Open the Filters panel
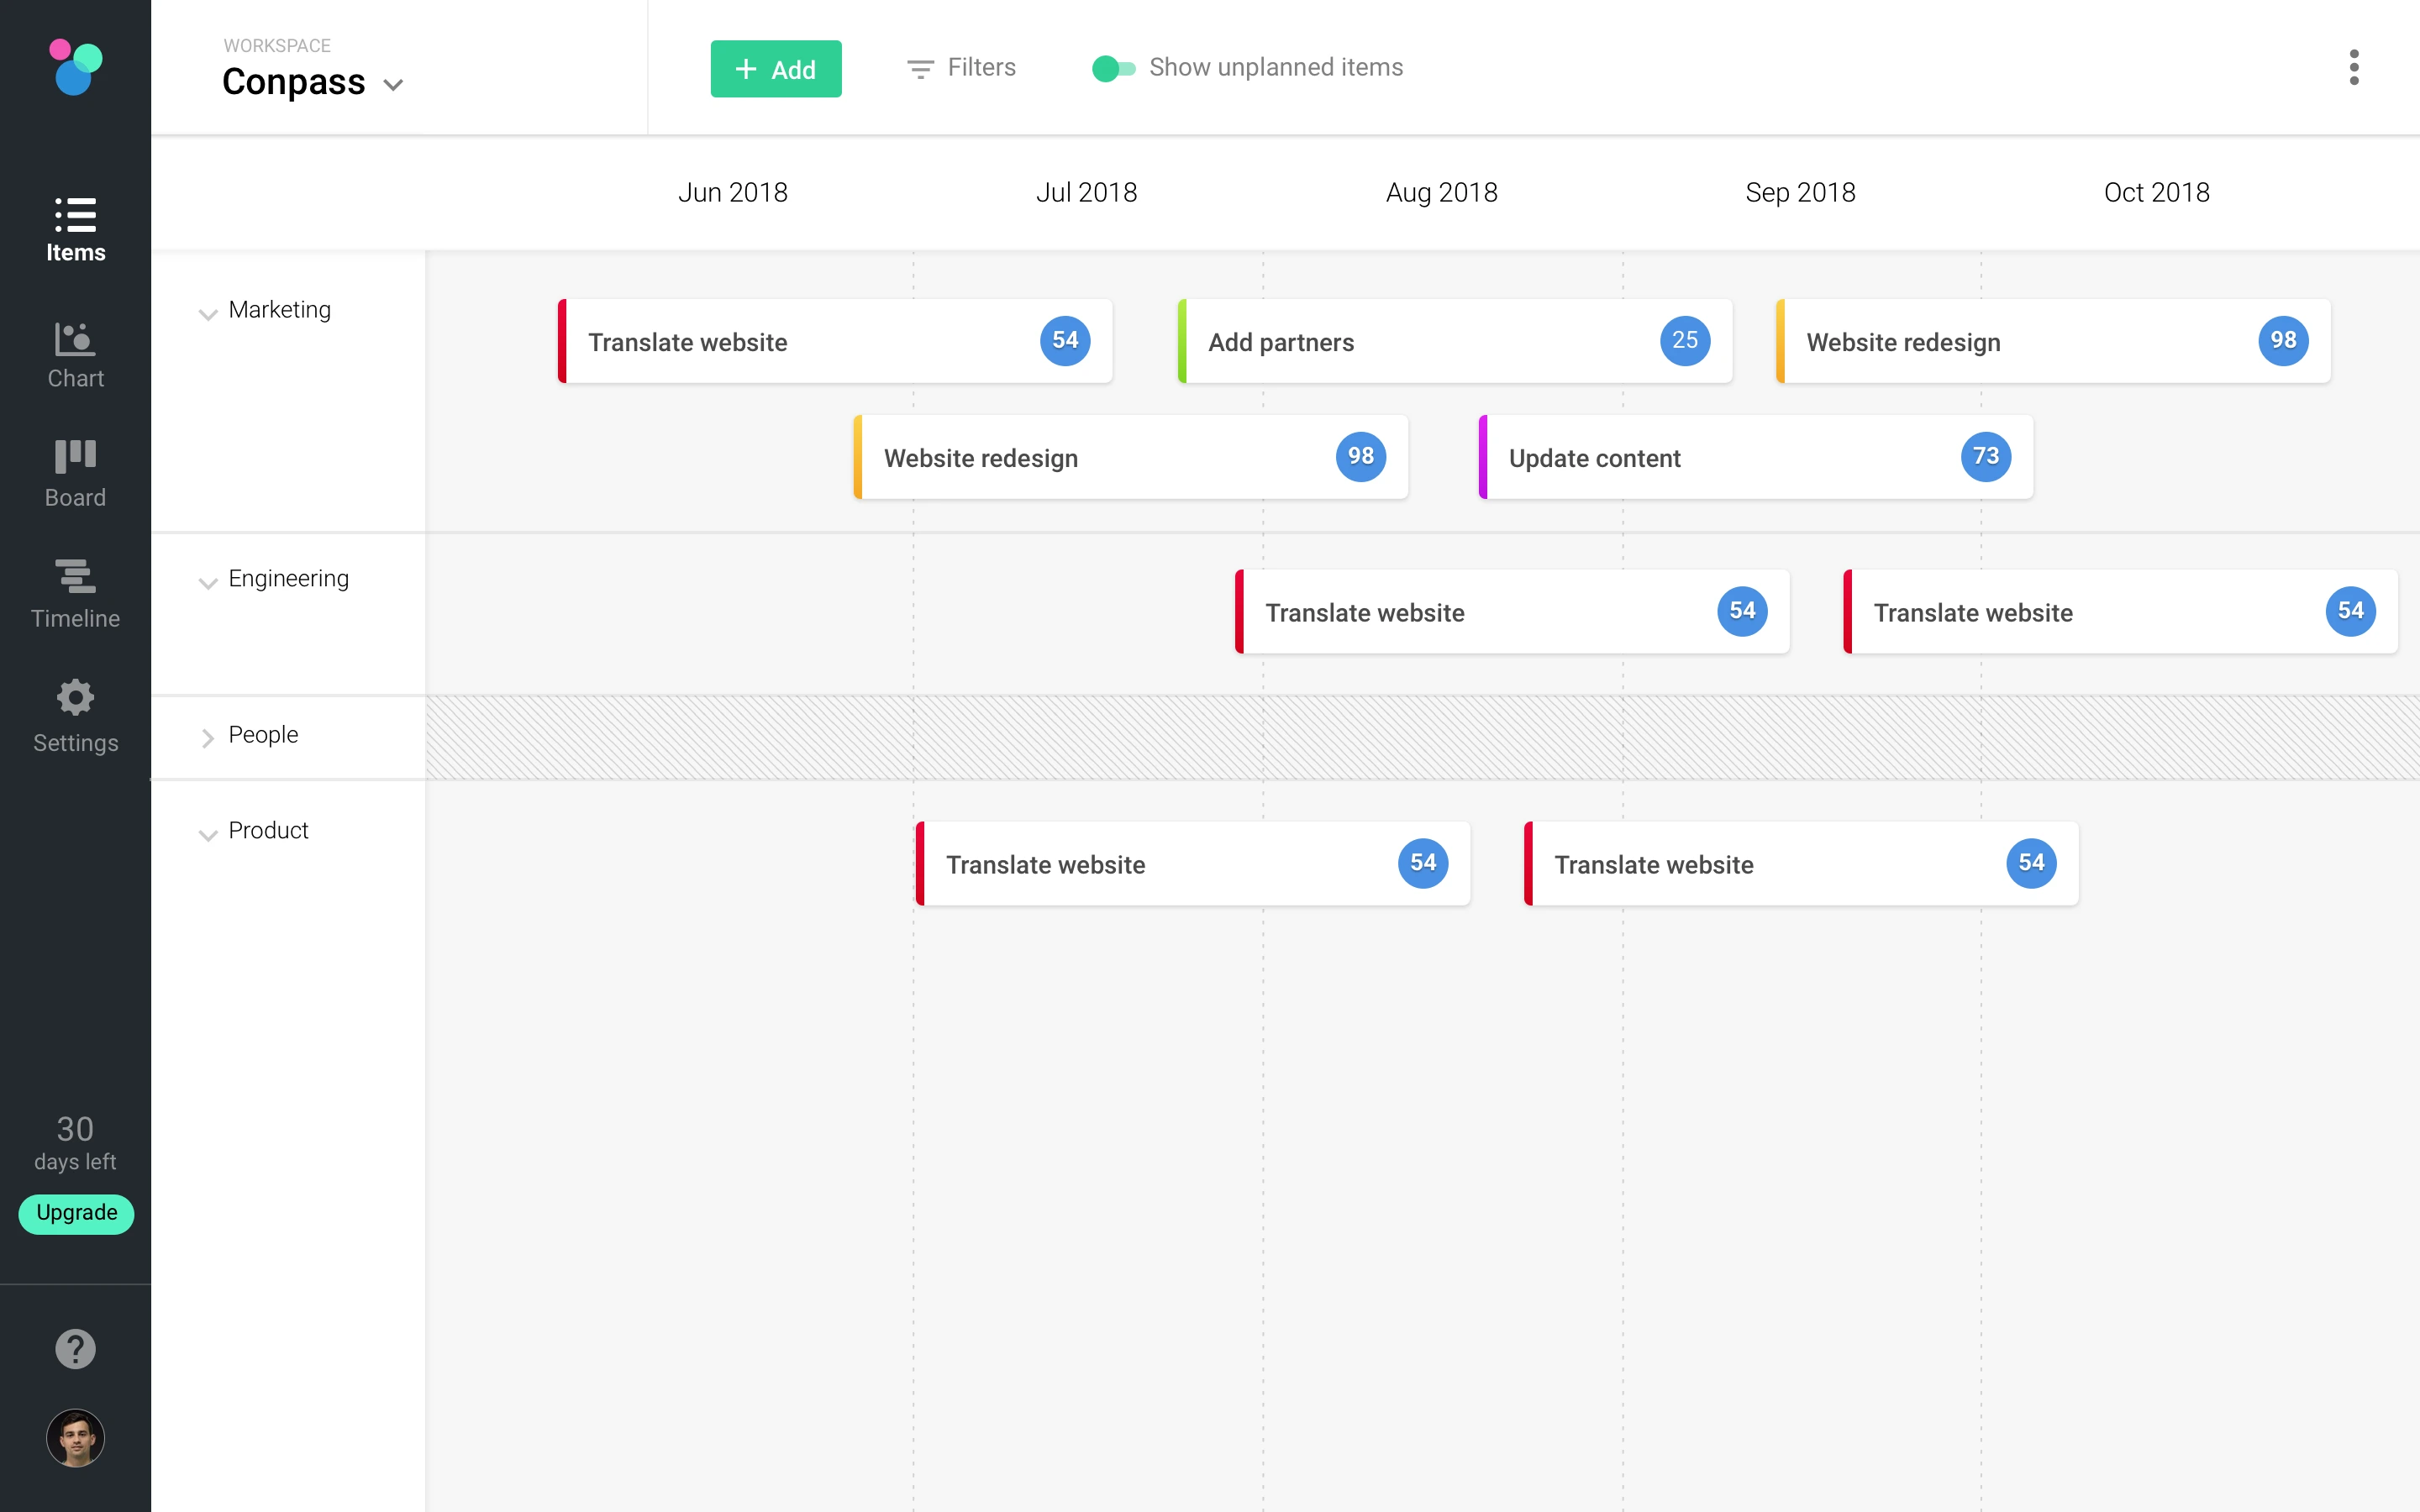The width and height of the screenshot is (2420, 1512). click(x=960, y=67)
